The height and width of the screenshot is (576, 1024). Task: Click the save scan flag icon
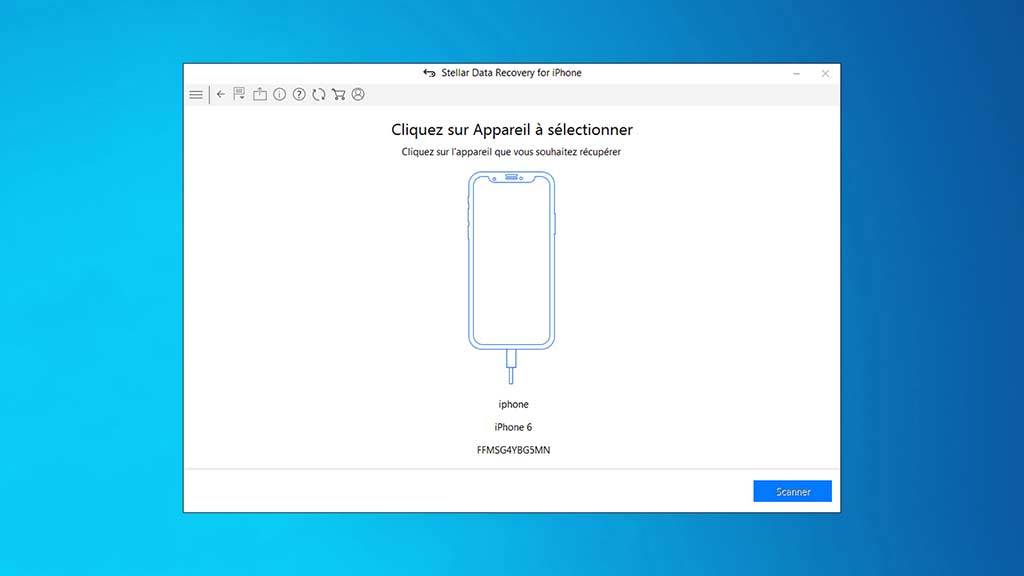point(240,95)
